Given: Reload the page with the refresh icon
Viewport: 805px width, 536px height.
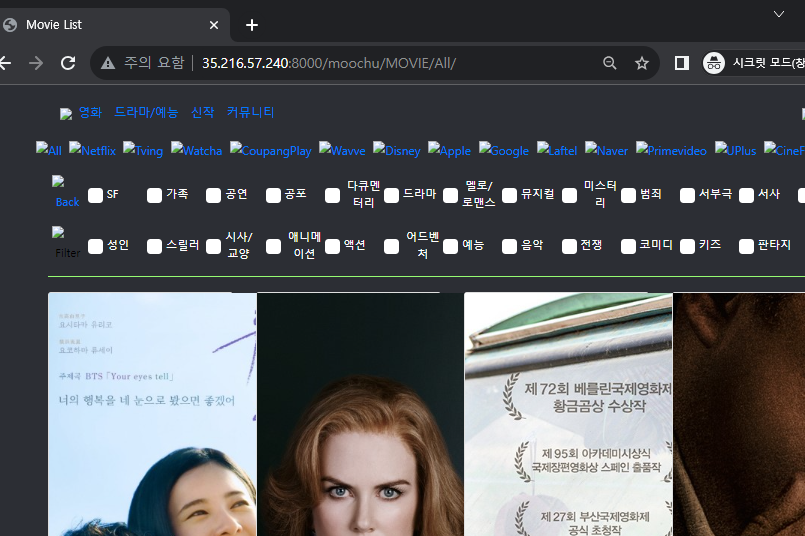Looking at the screenshot, I should point(68,63).
